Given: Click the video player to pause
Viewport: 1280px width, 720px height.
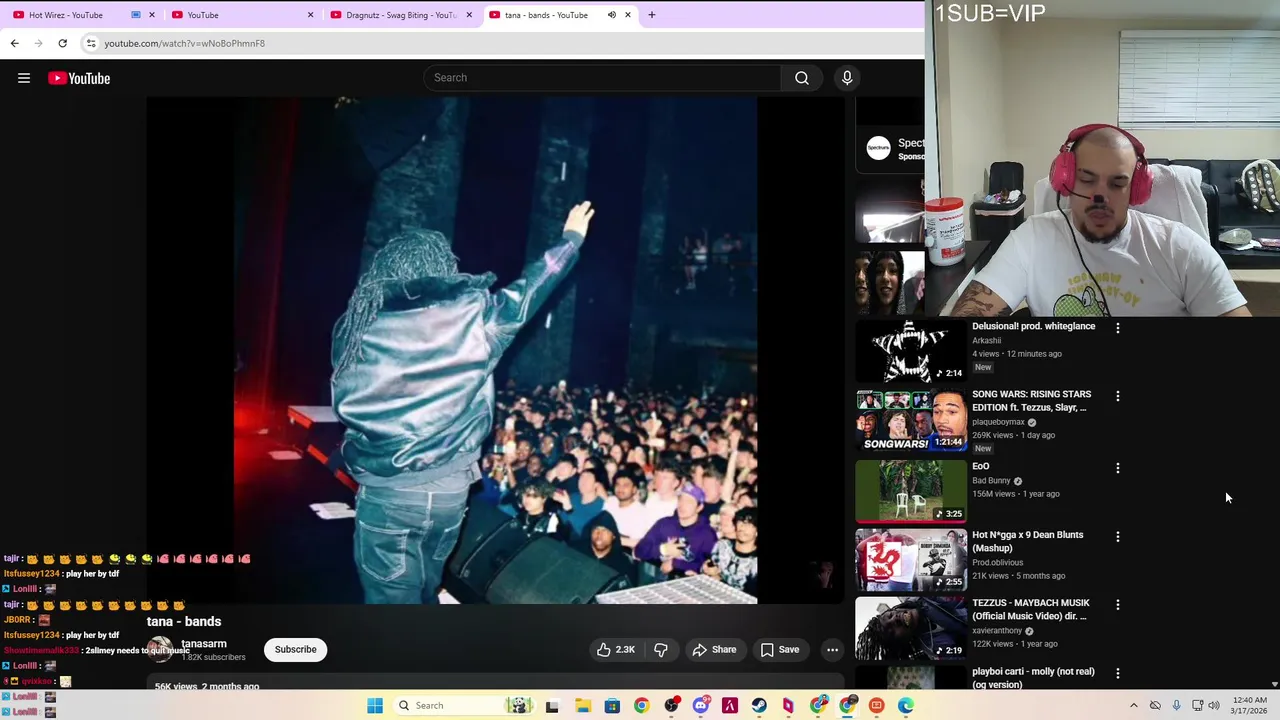Looking at the screenshot, I should pyautogui.click(x=496, y=350).
